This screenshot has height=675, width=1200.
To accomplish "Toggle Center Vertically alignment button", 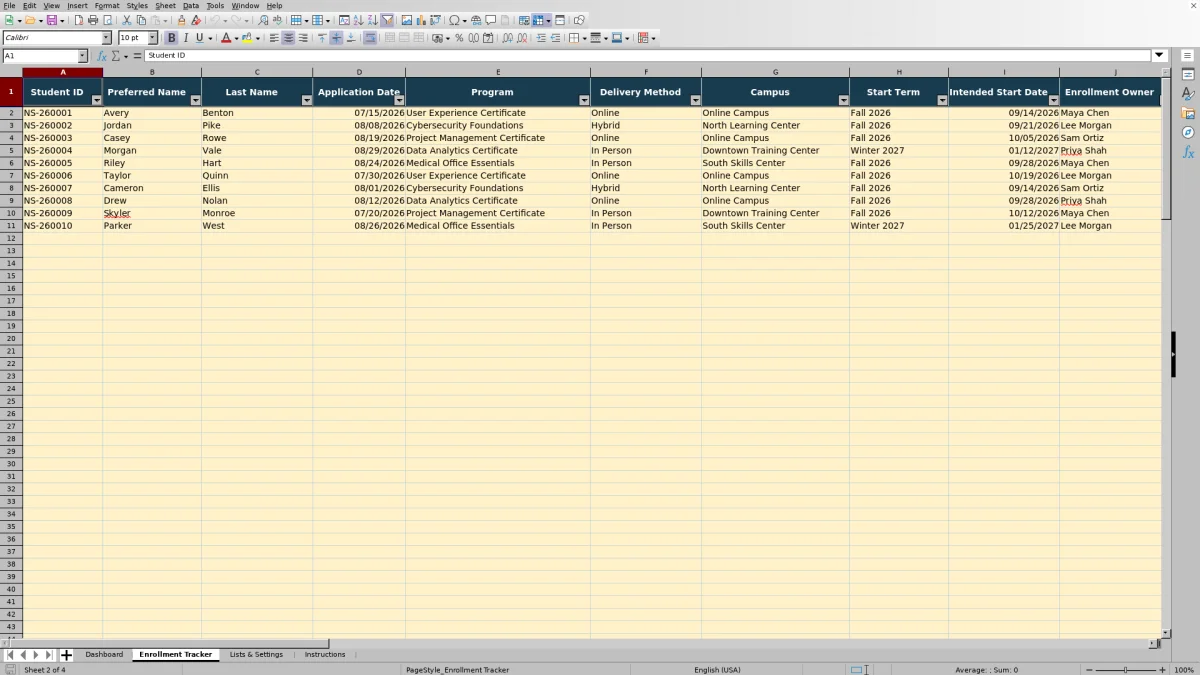I will click(x=336, y=38).
